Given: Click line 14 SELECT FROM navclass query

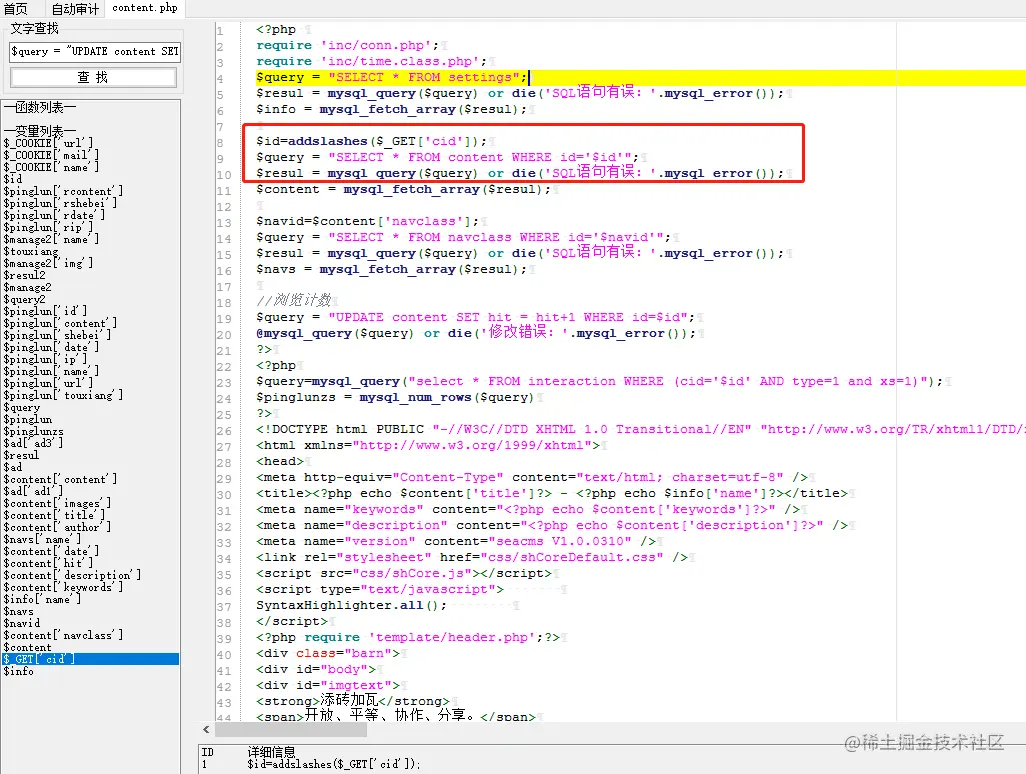Looking at the screenshot, I should tap(463, 237).
